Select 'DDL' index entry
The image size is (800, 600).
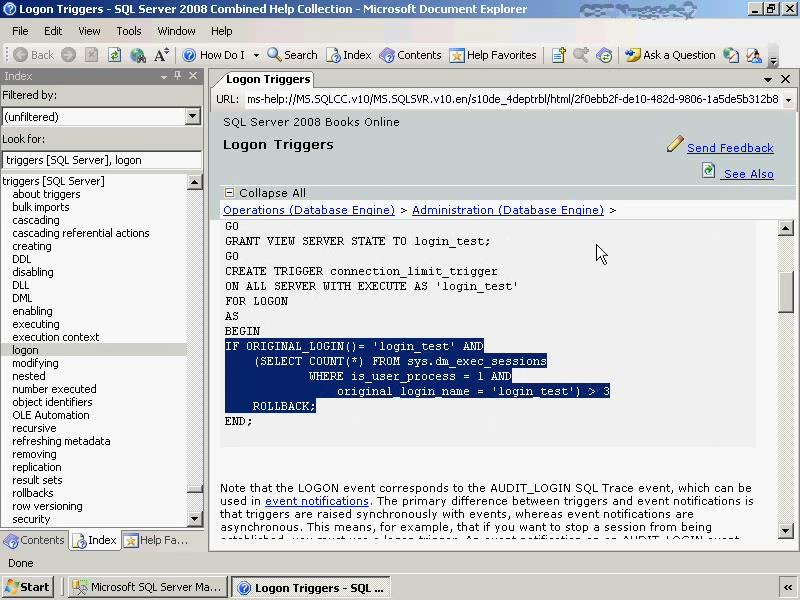click(x=21, y=259)
